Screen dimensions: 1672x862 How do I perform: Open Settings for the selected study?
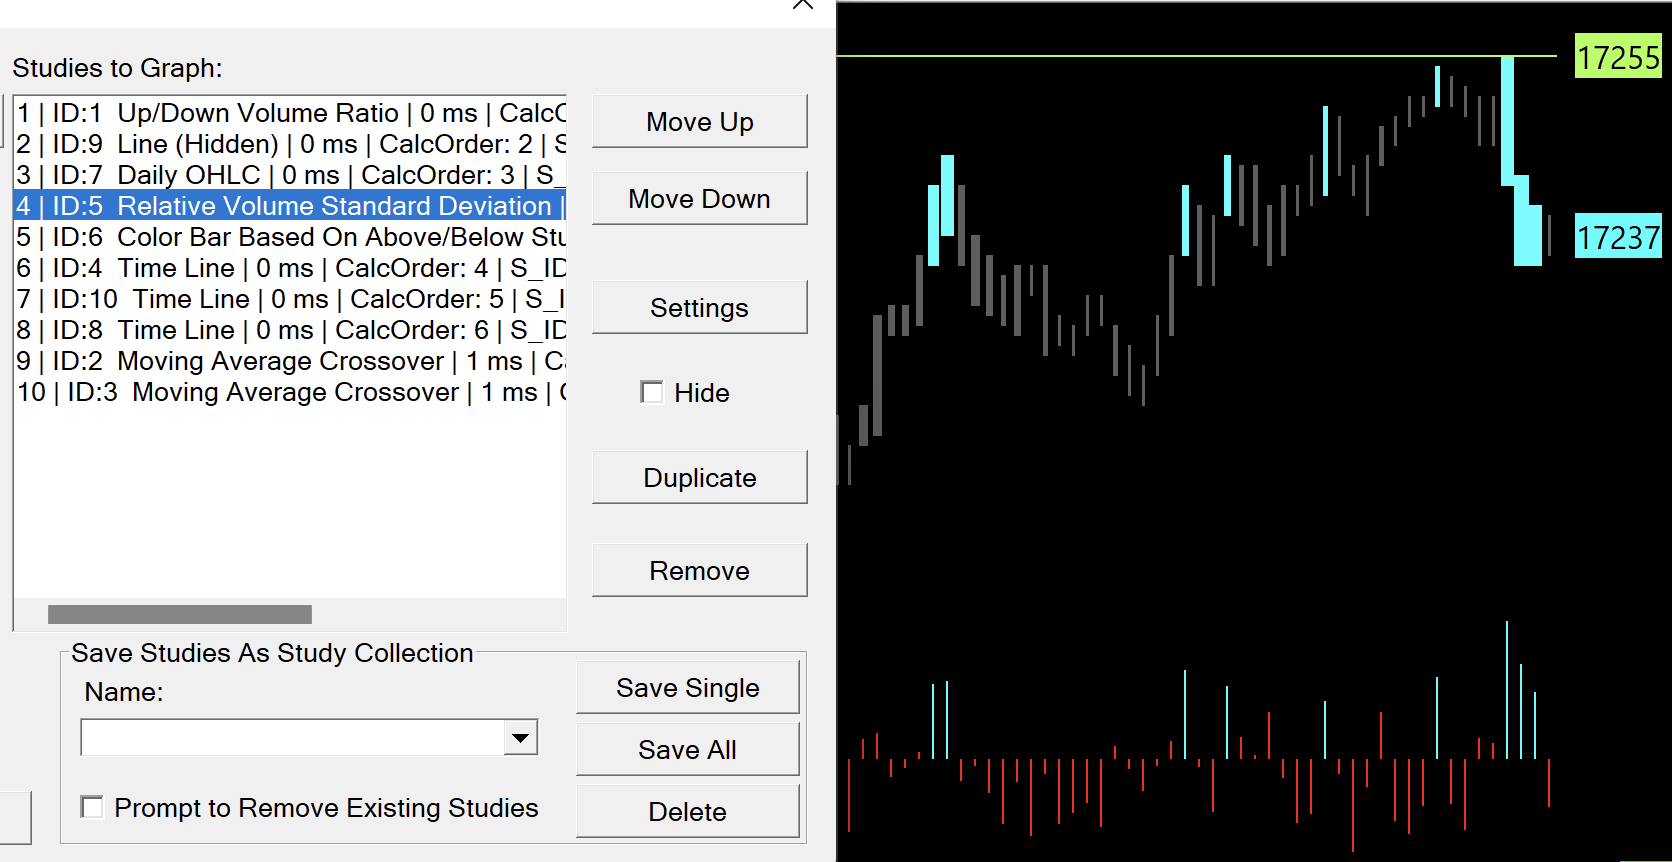[699, 308]
